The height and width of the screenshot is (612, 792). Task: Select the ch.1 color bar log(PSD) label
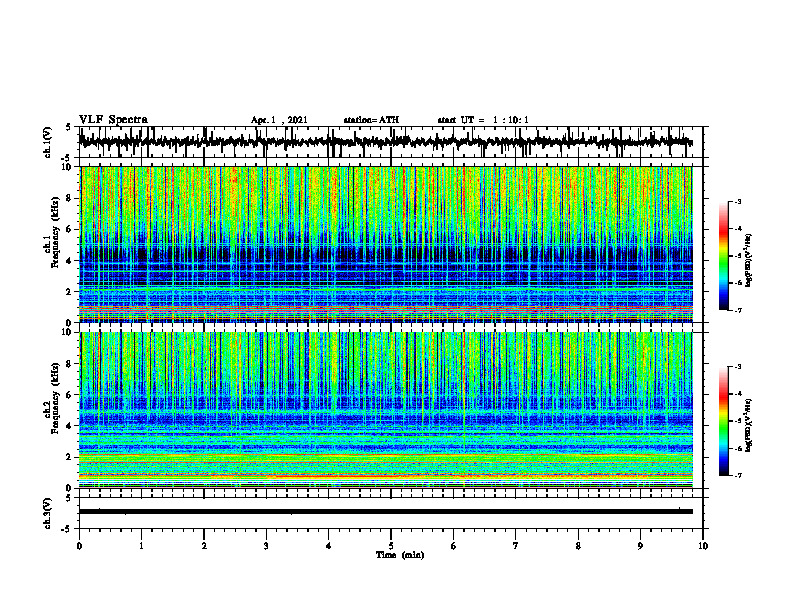749,260
